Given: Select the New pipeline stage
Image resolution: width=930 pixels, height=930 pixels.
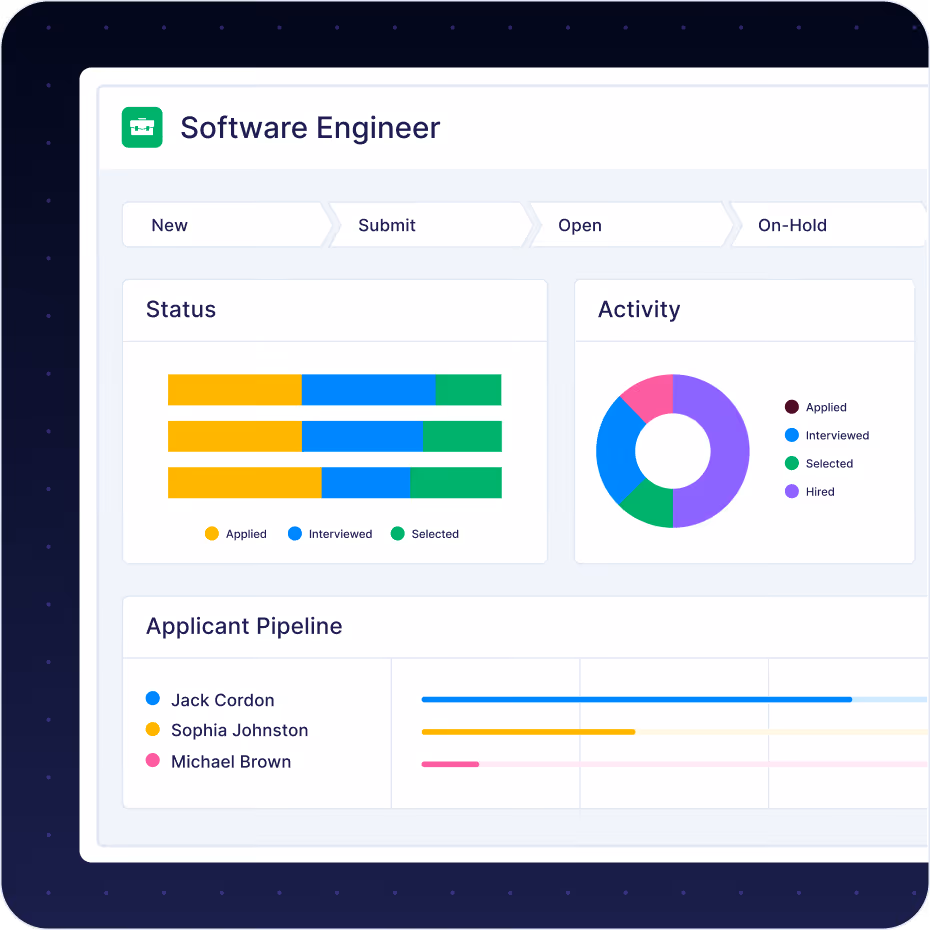Looking at the screenshot, I should pyautogui.click(x=226, y=225).
